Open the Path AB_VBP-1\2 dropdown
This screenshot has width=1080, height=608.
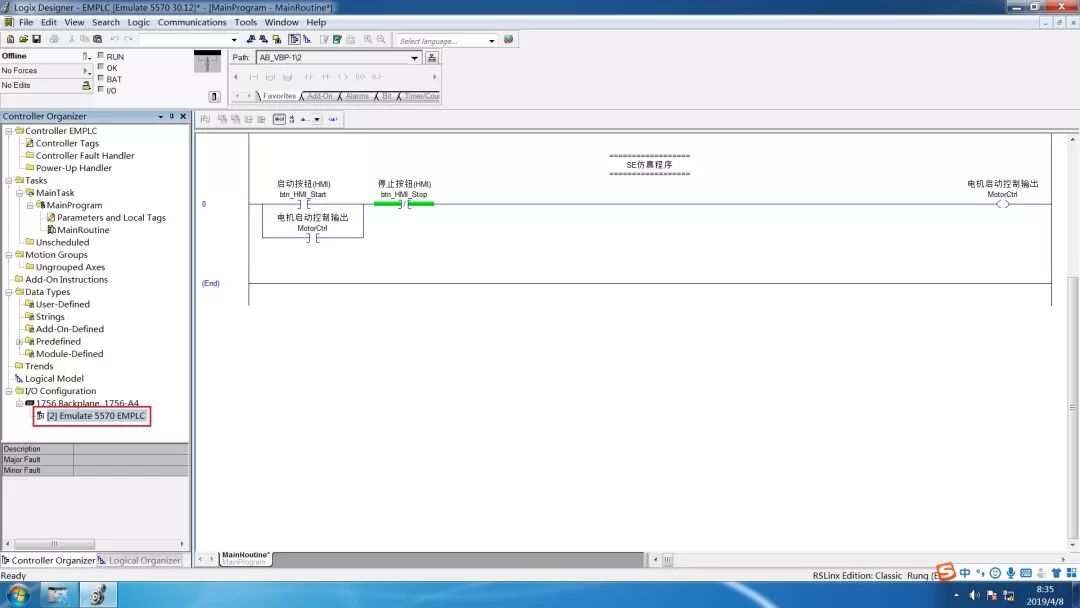414,58
